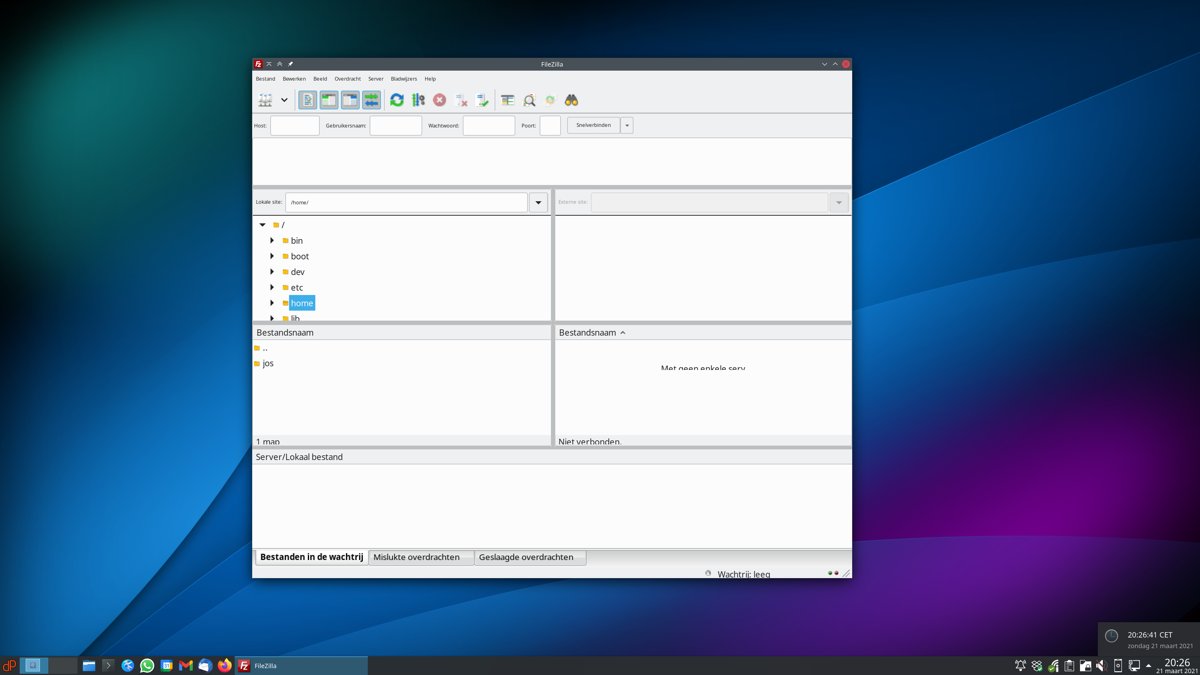The height and width of the screenshot is (675, 1200).
Task: Open the file manager taskbar icon
Action: pos(89,665)
